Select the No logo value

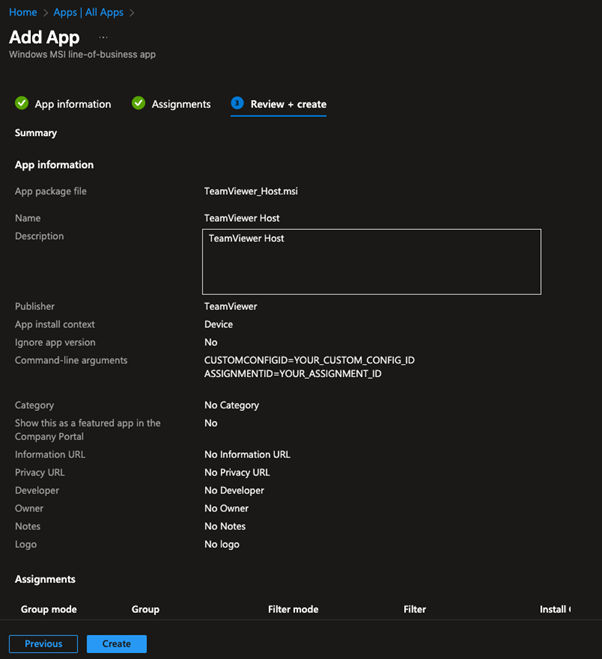(x=222, y=544)
